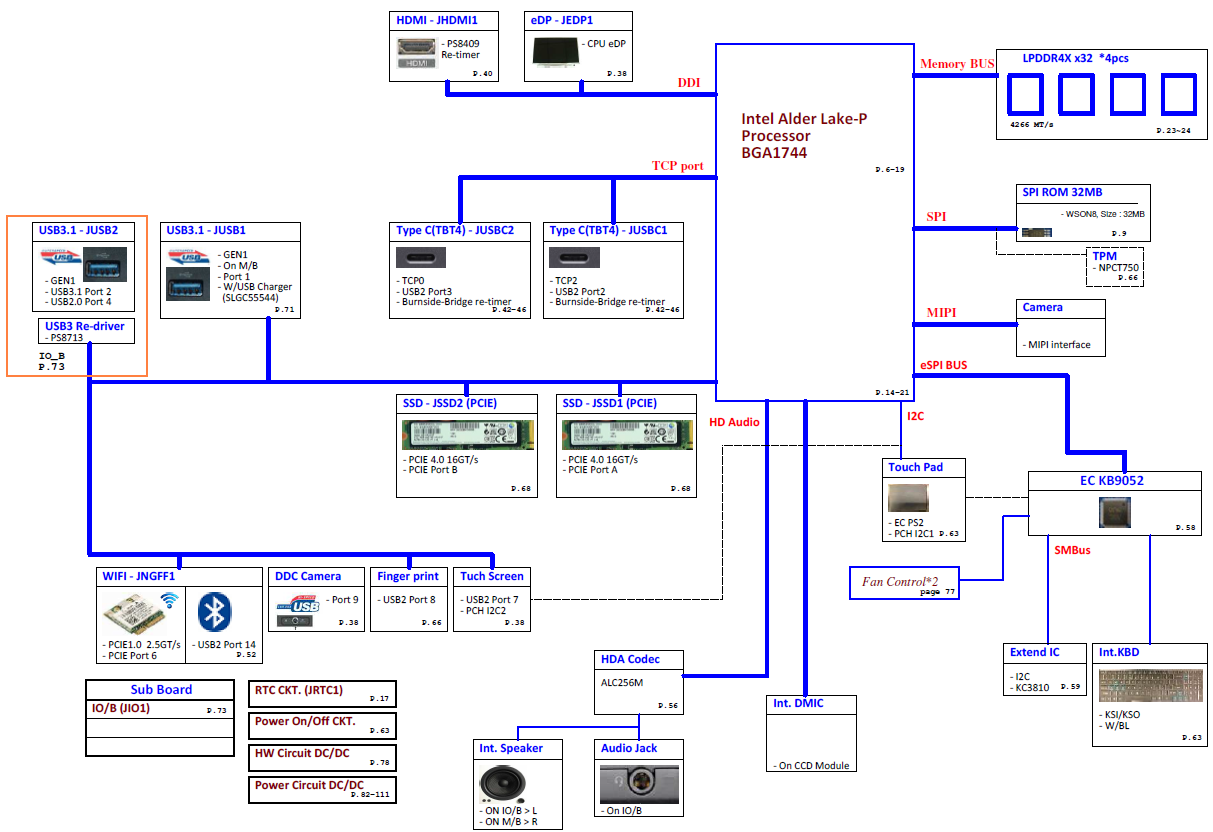1213x832 pixels.
Task: Select the LPDDR4X x32 *4pcs title
Action: [x=1075, y=58]
